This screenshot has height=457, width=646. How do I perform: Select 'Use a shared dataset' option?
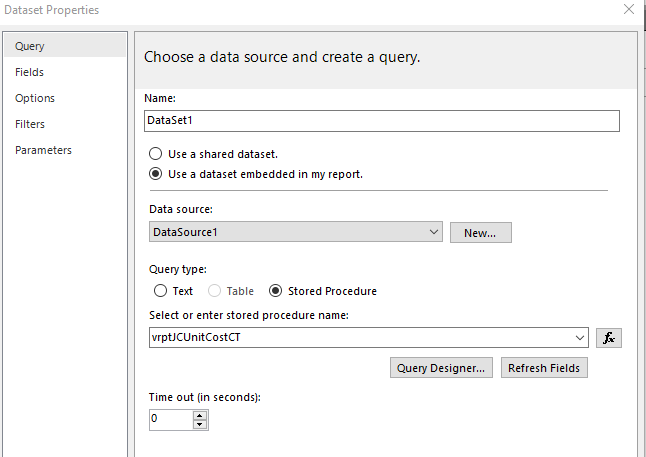[155, 154]
